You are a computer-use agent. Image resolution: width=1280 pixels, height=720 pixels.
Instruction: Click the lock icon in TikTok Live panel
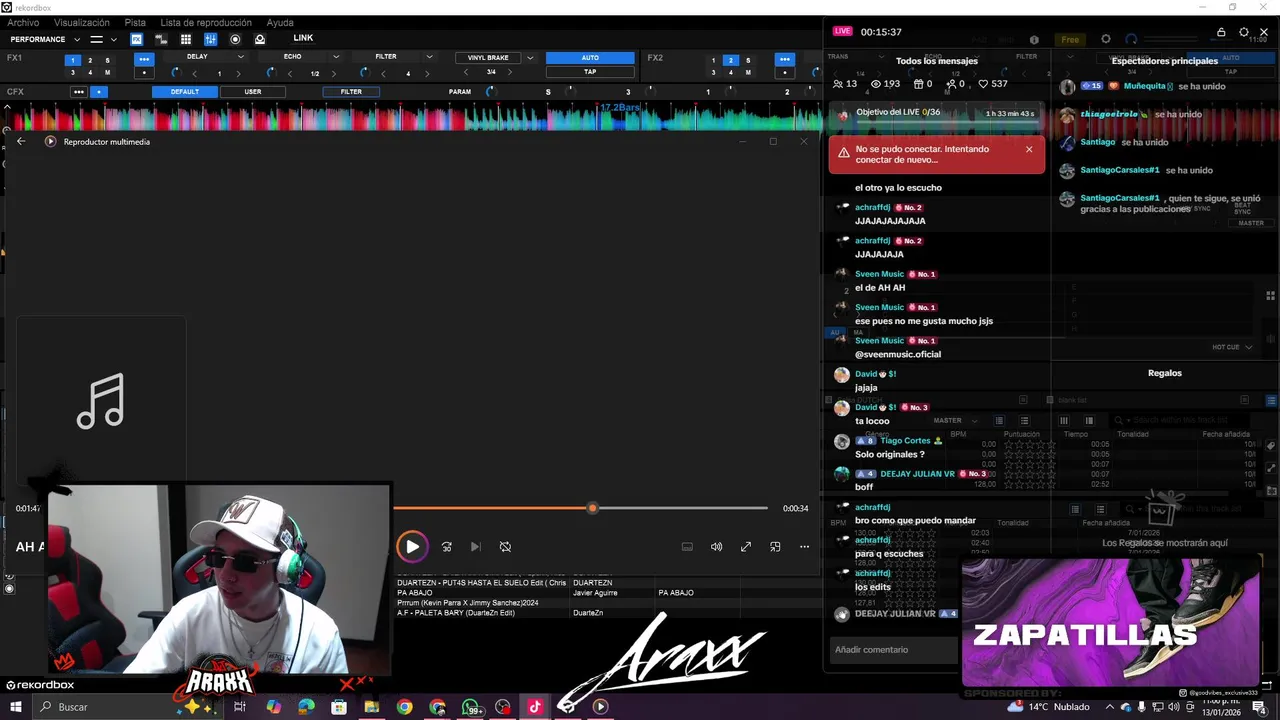[x=1221, y=32]
